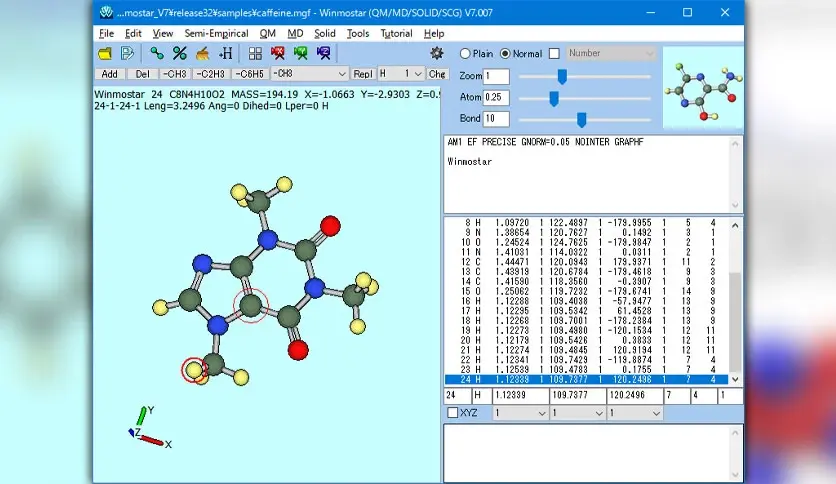Click the Bond slider handle
Viewport: 836px width, 484px height.
(582, 119)
